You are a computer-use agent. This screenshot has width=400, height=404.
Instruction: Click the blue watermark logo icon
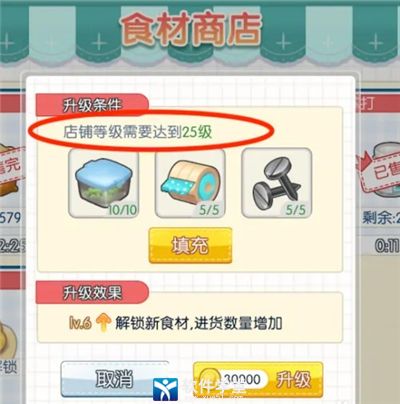(165, 389)
